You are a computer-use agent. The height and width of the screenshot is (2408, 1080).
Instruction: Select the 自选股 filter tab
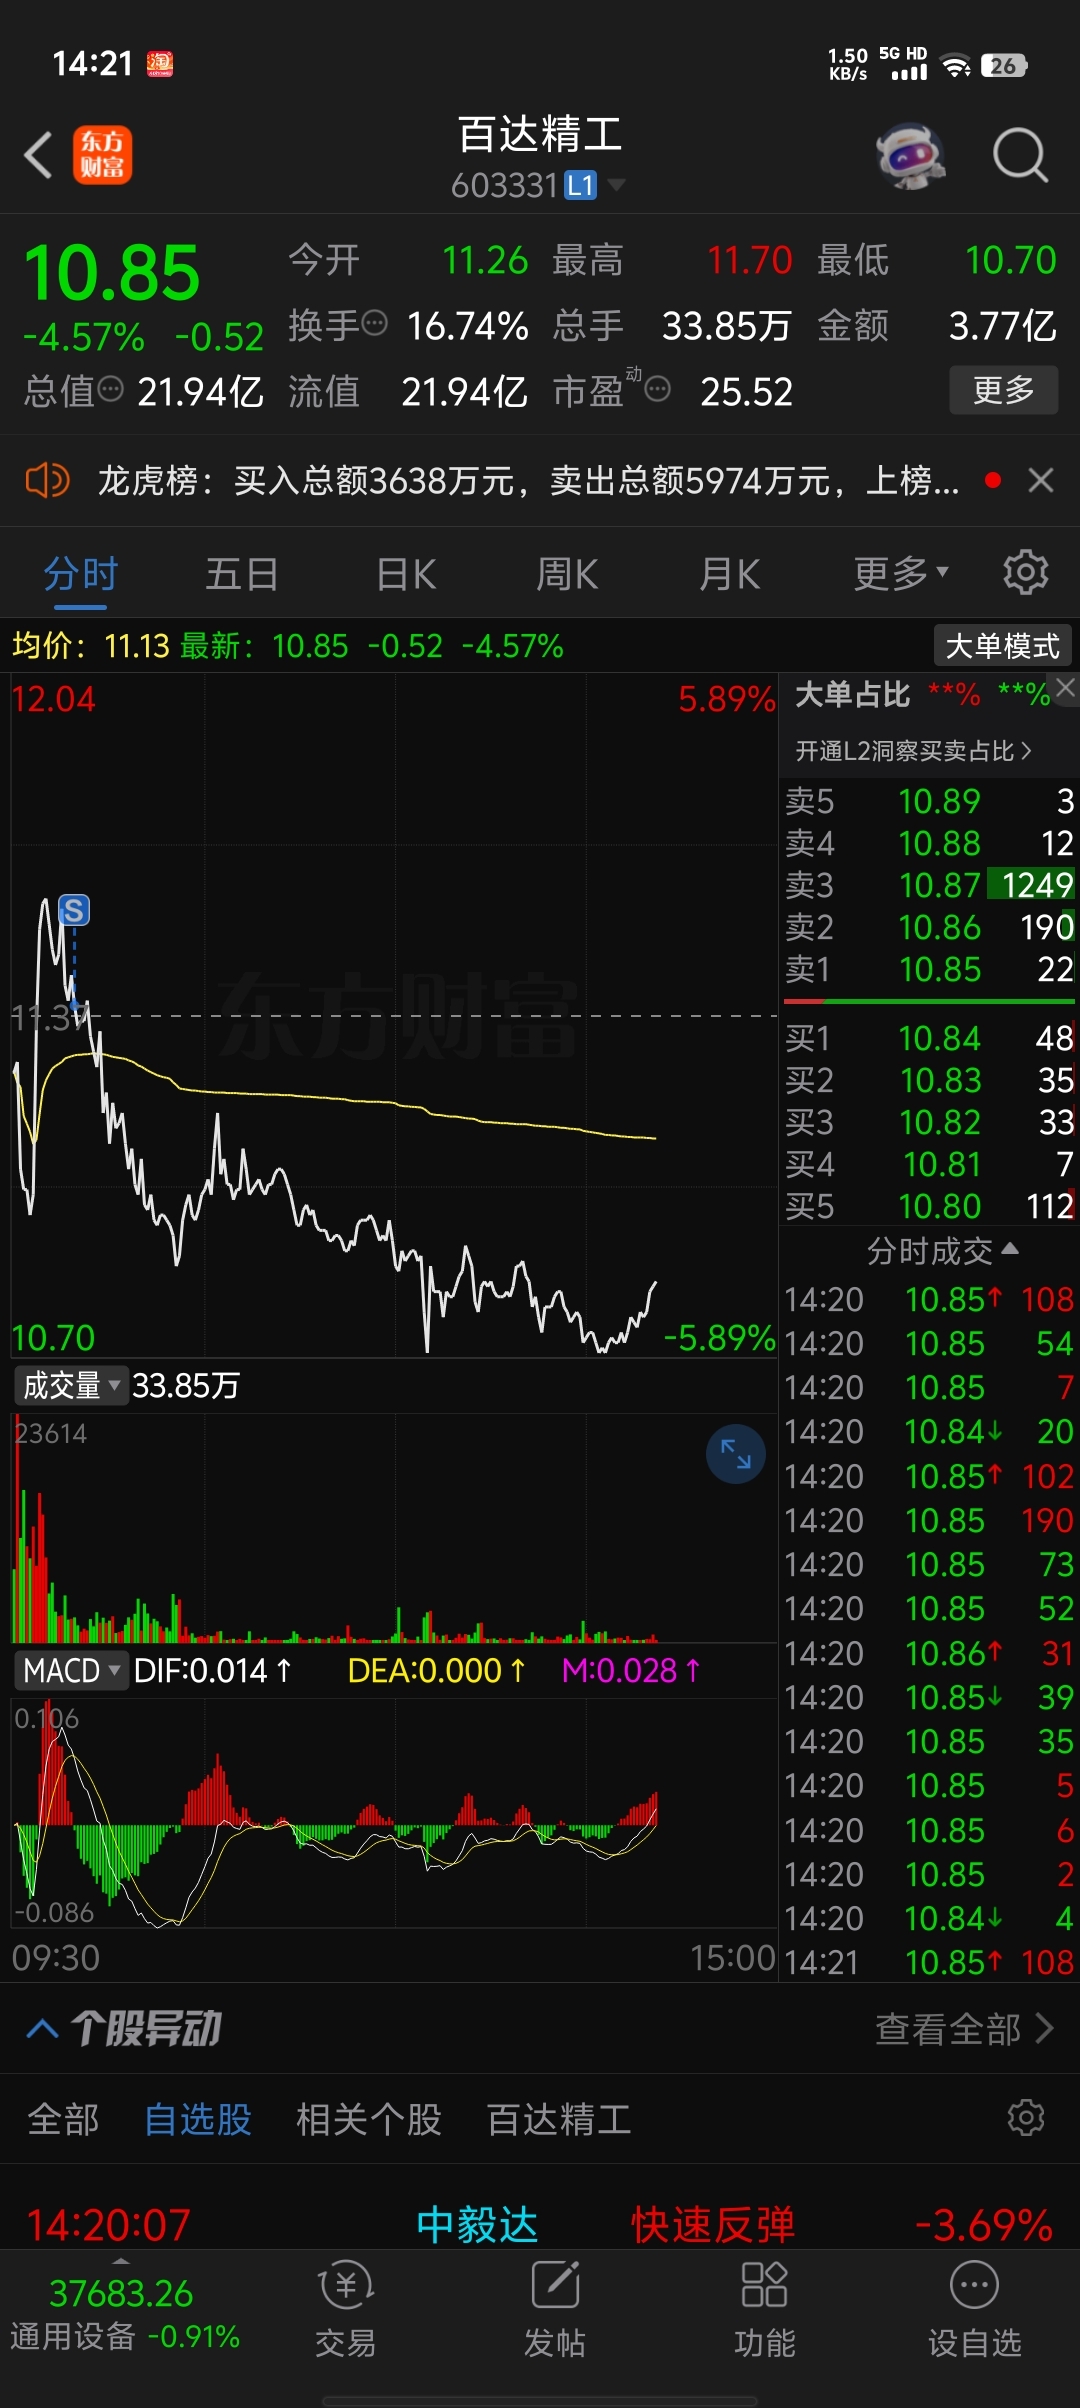pos(198,2119)
